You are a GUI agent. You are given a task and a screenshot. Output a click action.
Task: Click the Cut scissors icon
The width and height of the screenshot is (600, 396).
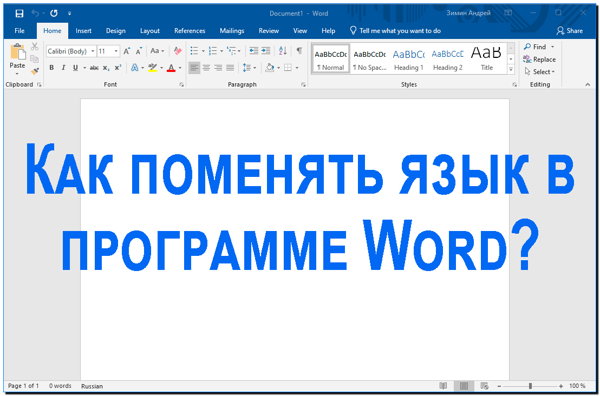(x=35, y=47)
